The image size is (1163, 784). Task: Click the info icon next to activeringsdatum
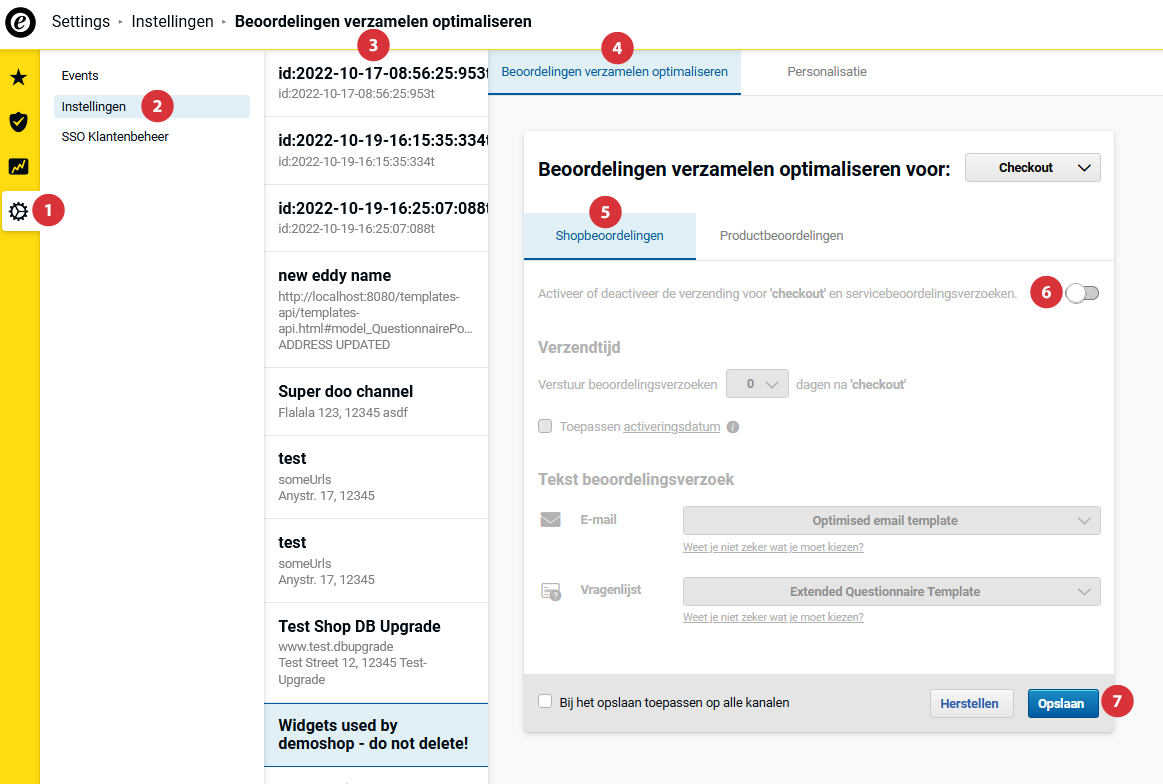tap(733, 427)
